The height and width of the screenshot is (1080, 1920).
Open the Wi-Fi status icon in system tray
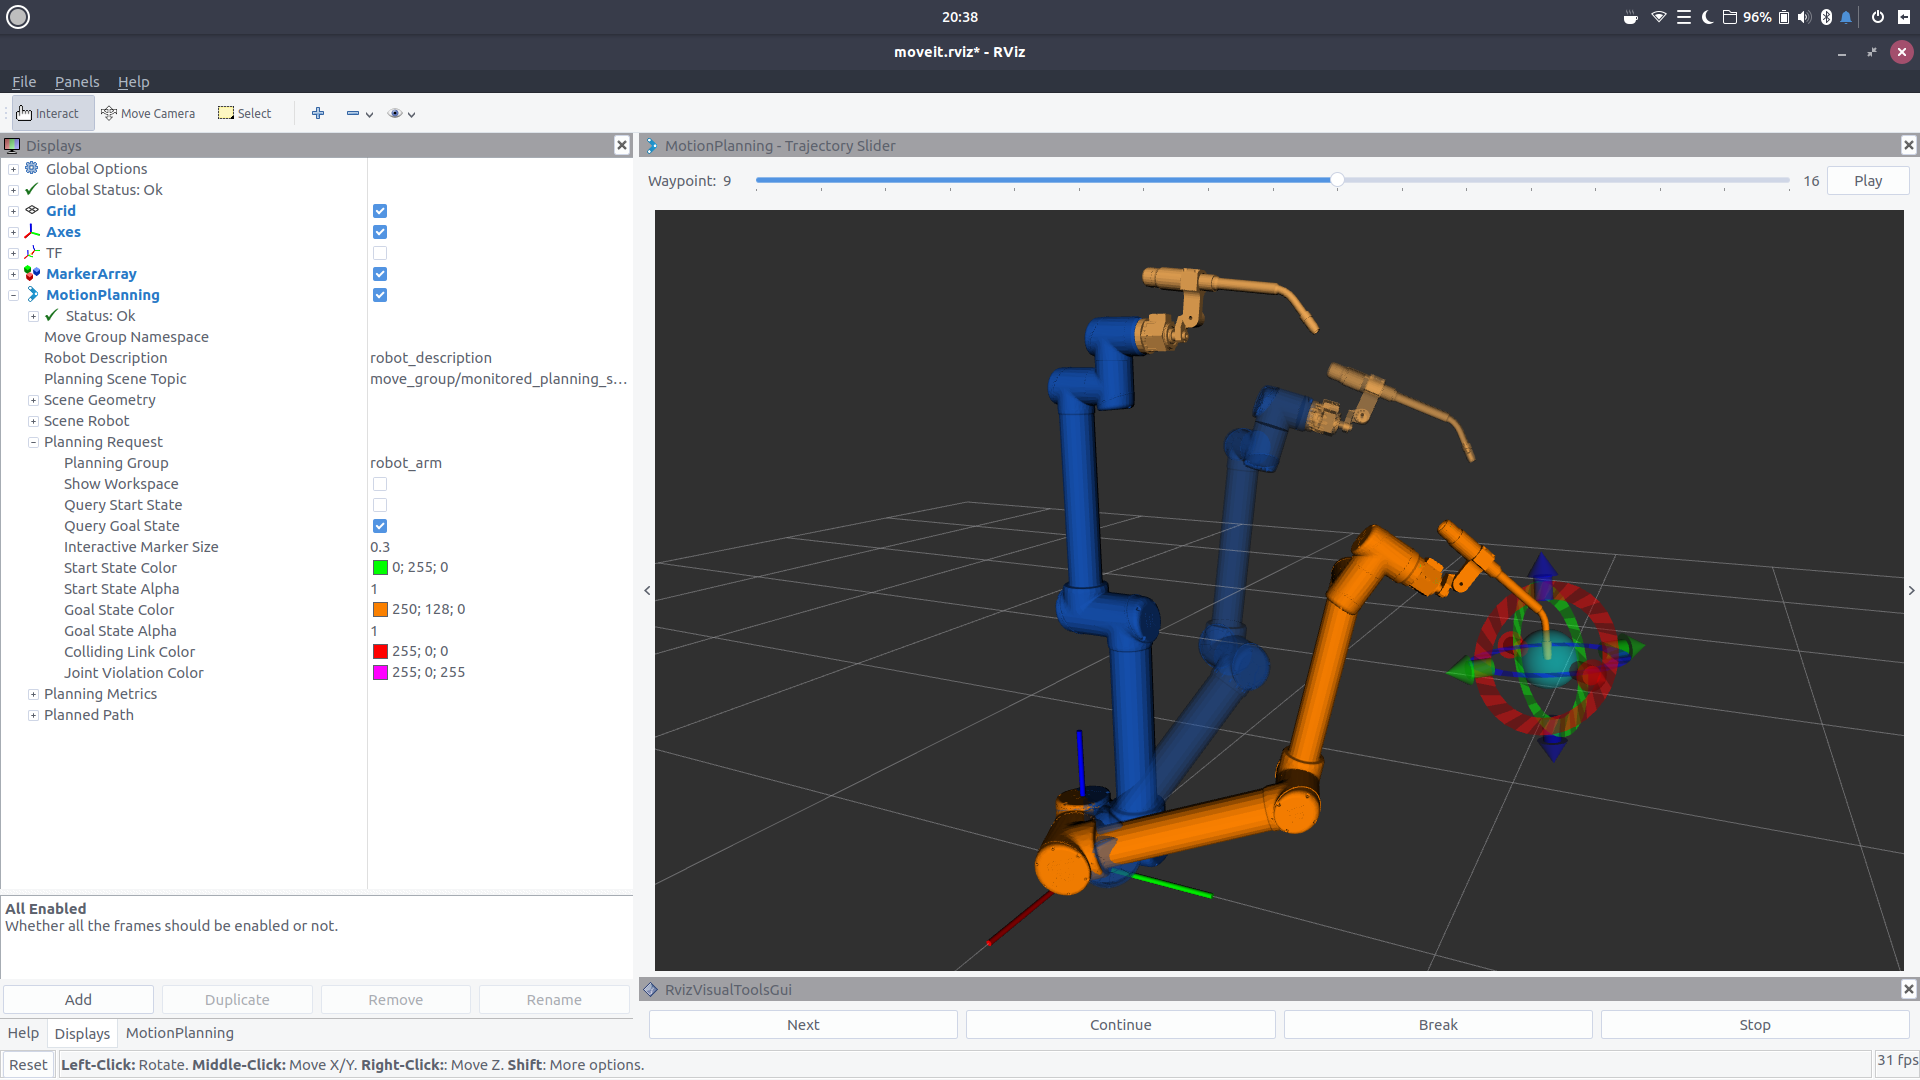click(1659, 17)
